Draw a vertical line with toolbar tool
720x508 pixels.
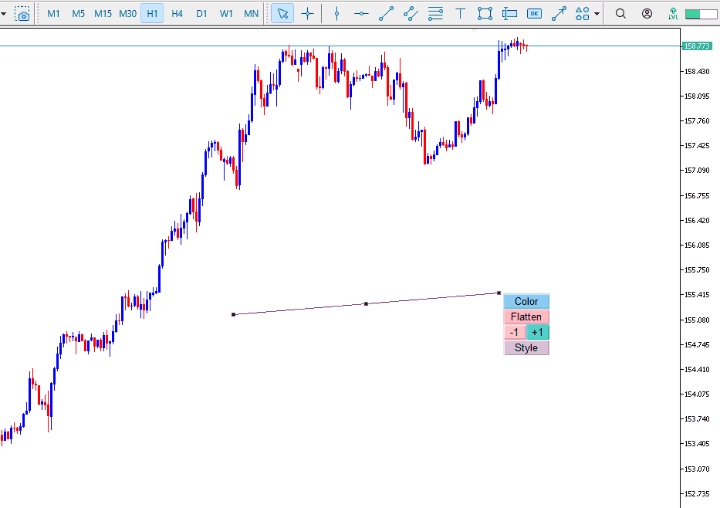pos(337,14)
